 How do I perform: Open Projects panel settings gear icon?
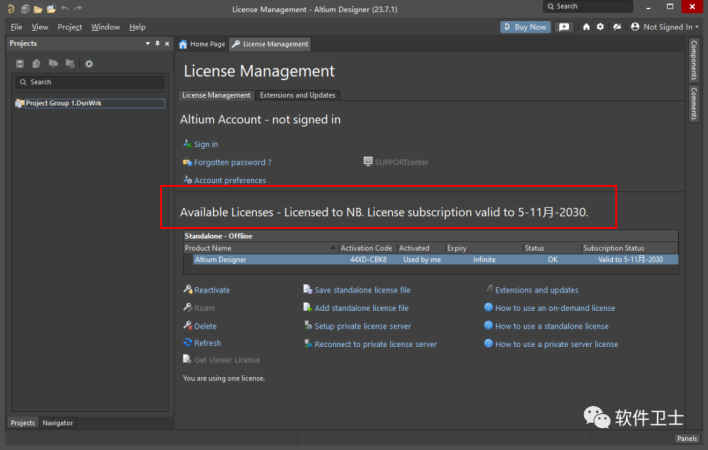tap(89, 64)
